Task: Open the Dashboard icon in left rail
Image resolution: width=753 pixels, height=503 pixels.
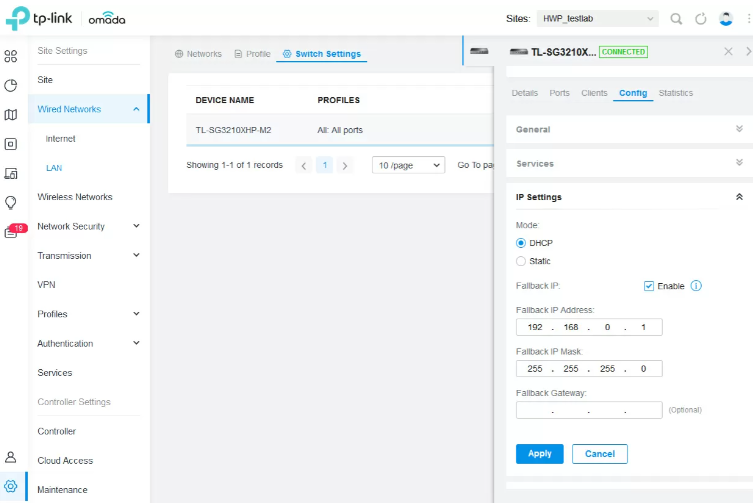Action: [x=11, y=56]
